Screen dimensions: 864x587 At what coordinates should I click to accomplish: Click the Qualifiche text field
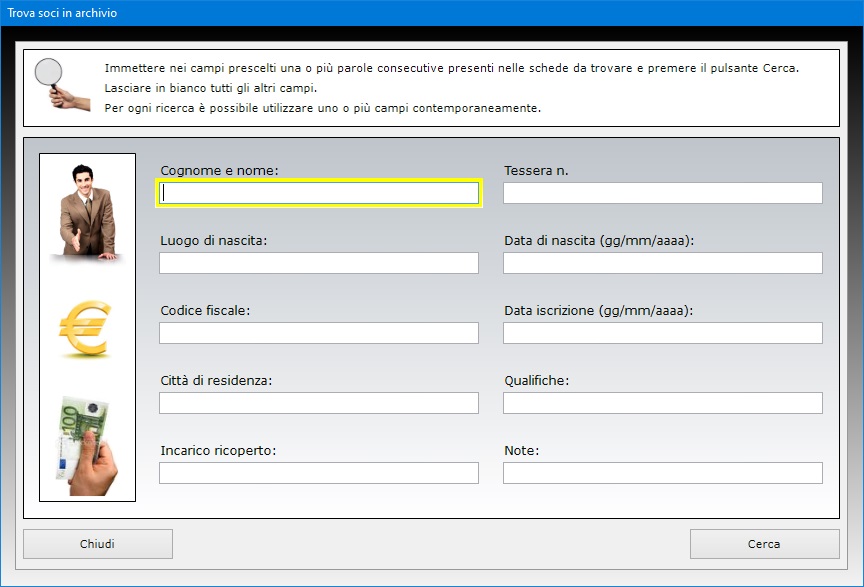pos(662,403)
